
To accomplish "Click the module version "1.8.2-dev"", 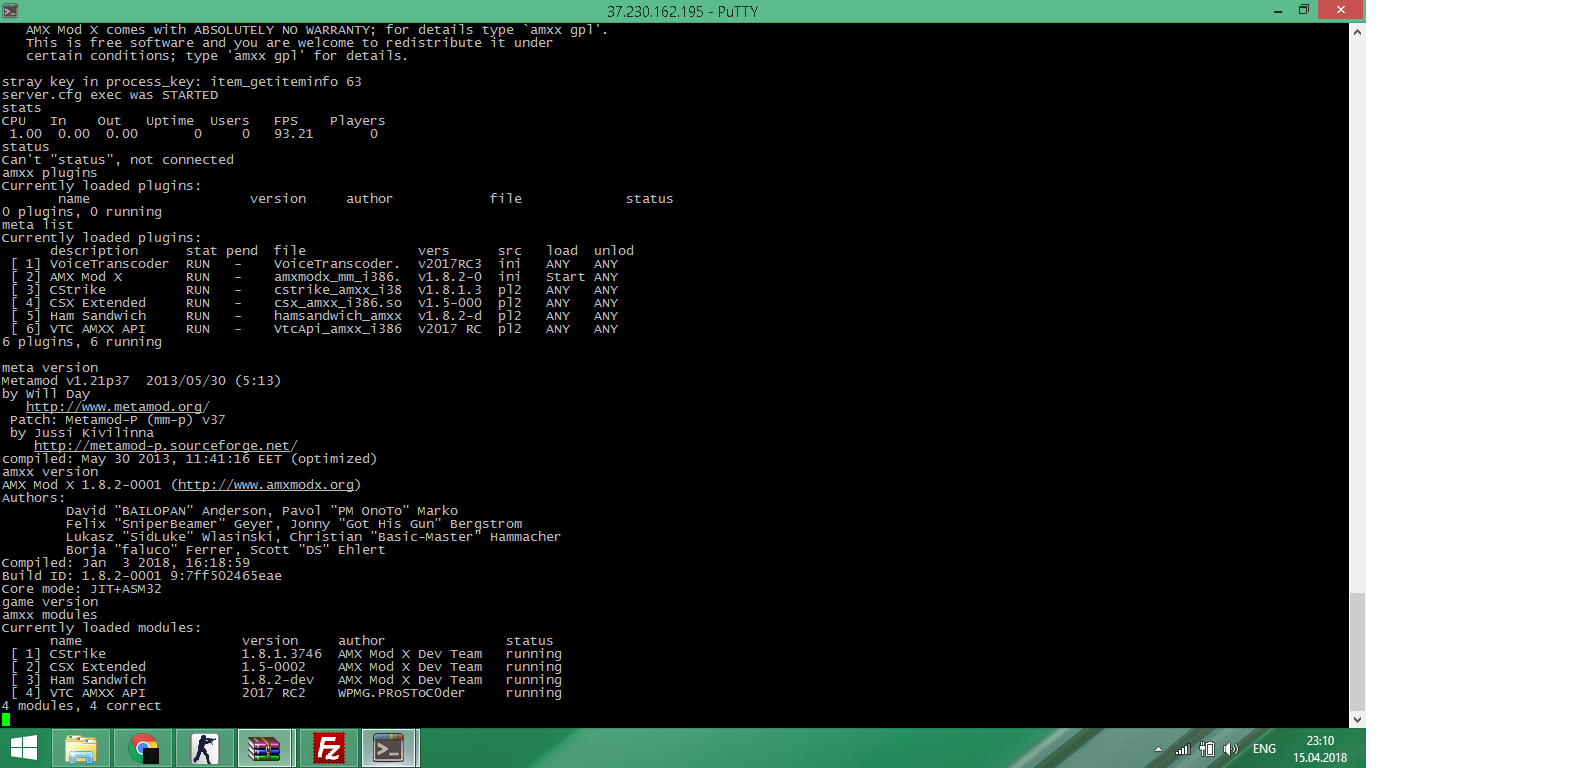I will point(278,680).
